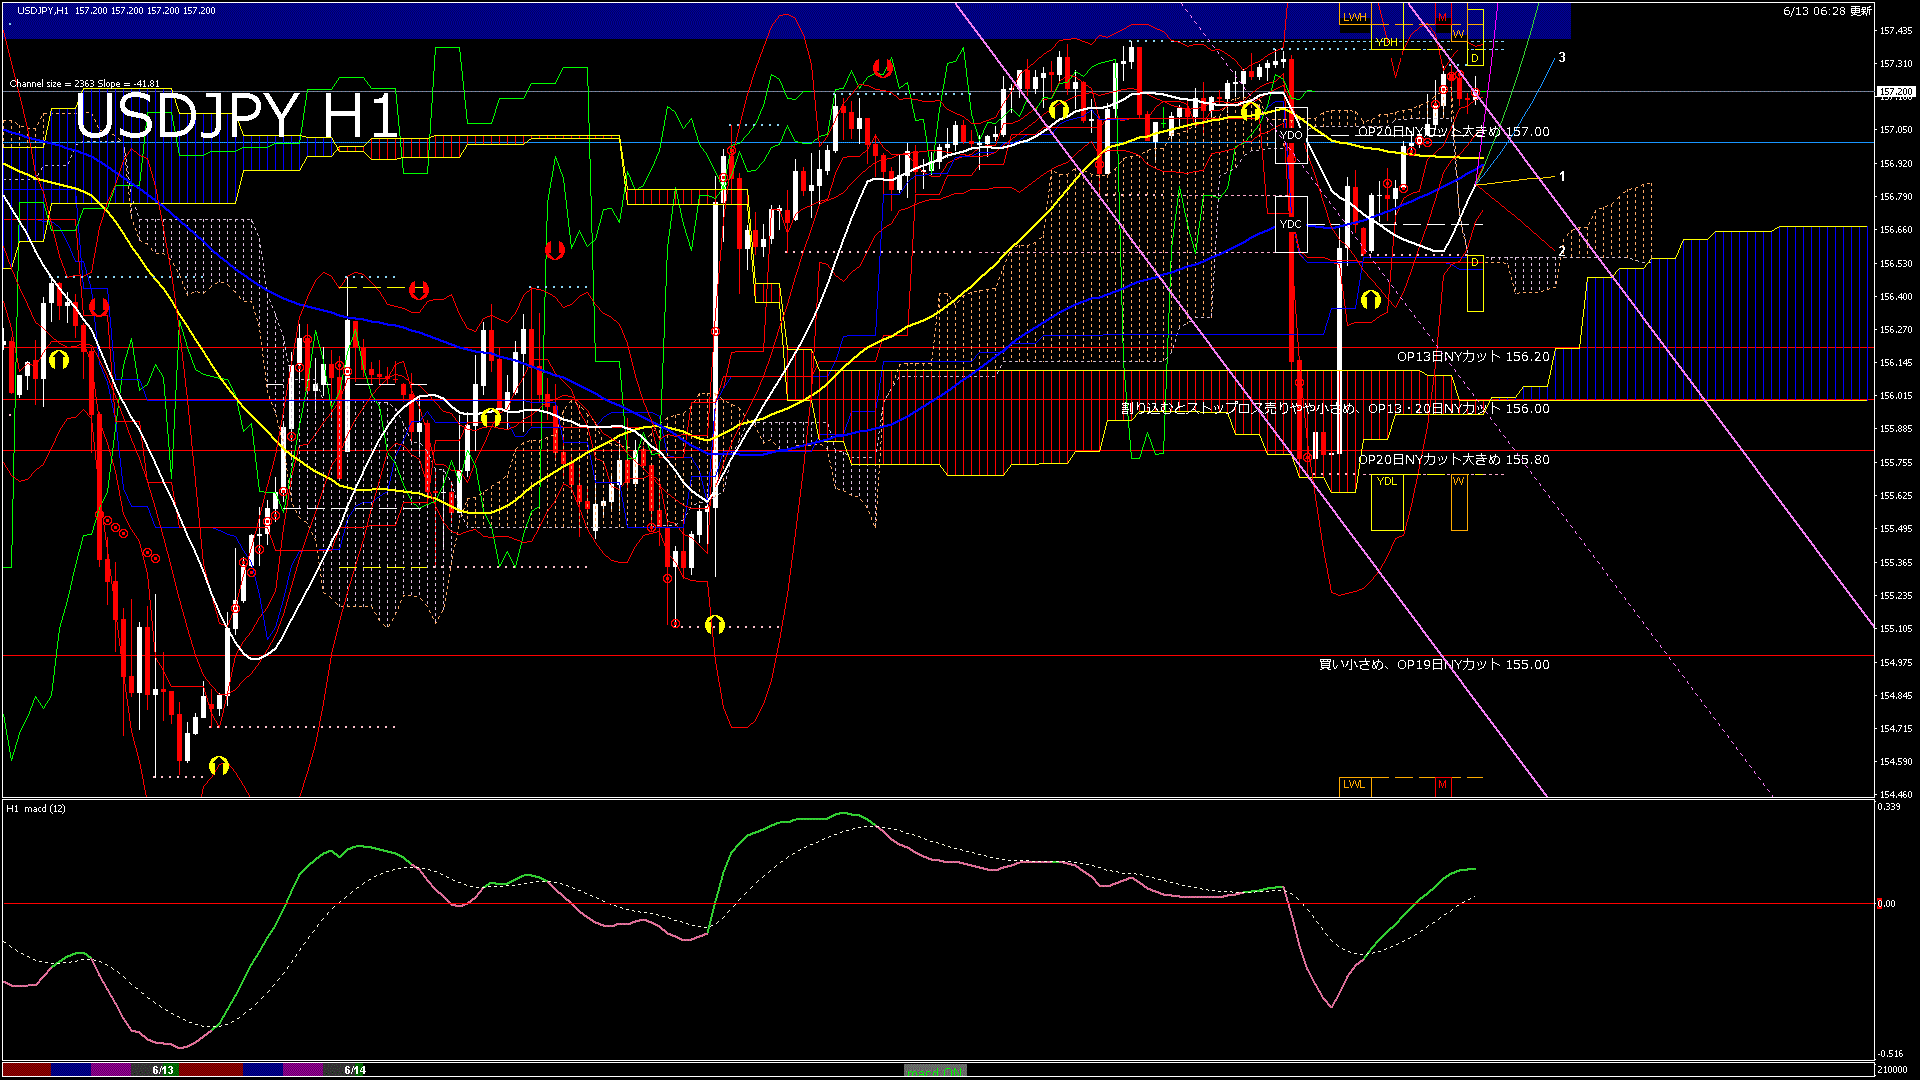Select the OP20日NYカット大きめ 157.00 label
Screen dimensions: 1920x1080
(x=1453, y=132)
